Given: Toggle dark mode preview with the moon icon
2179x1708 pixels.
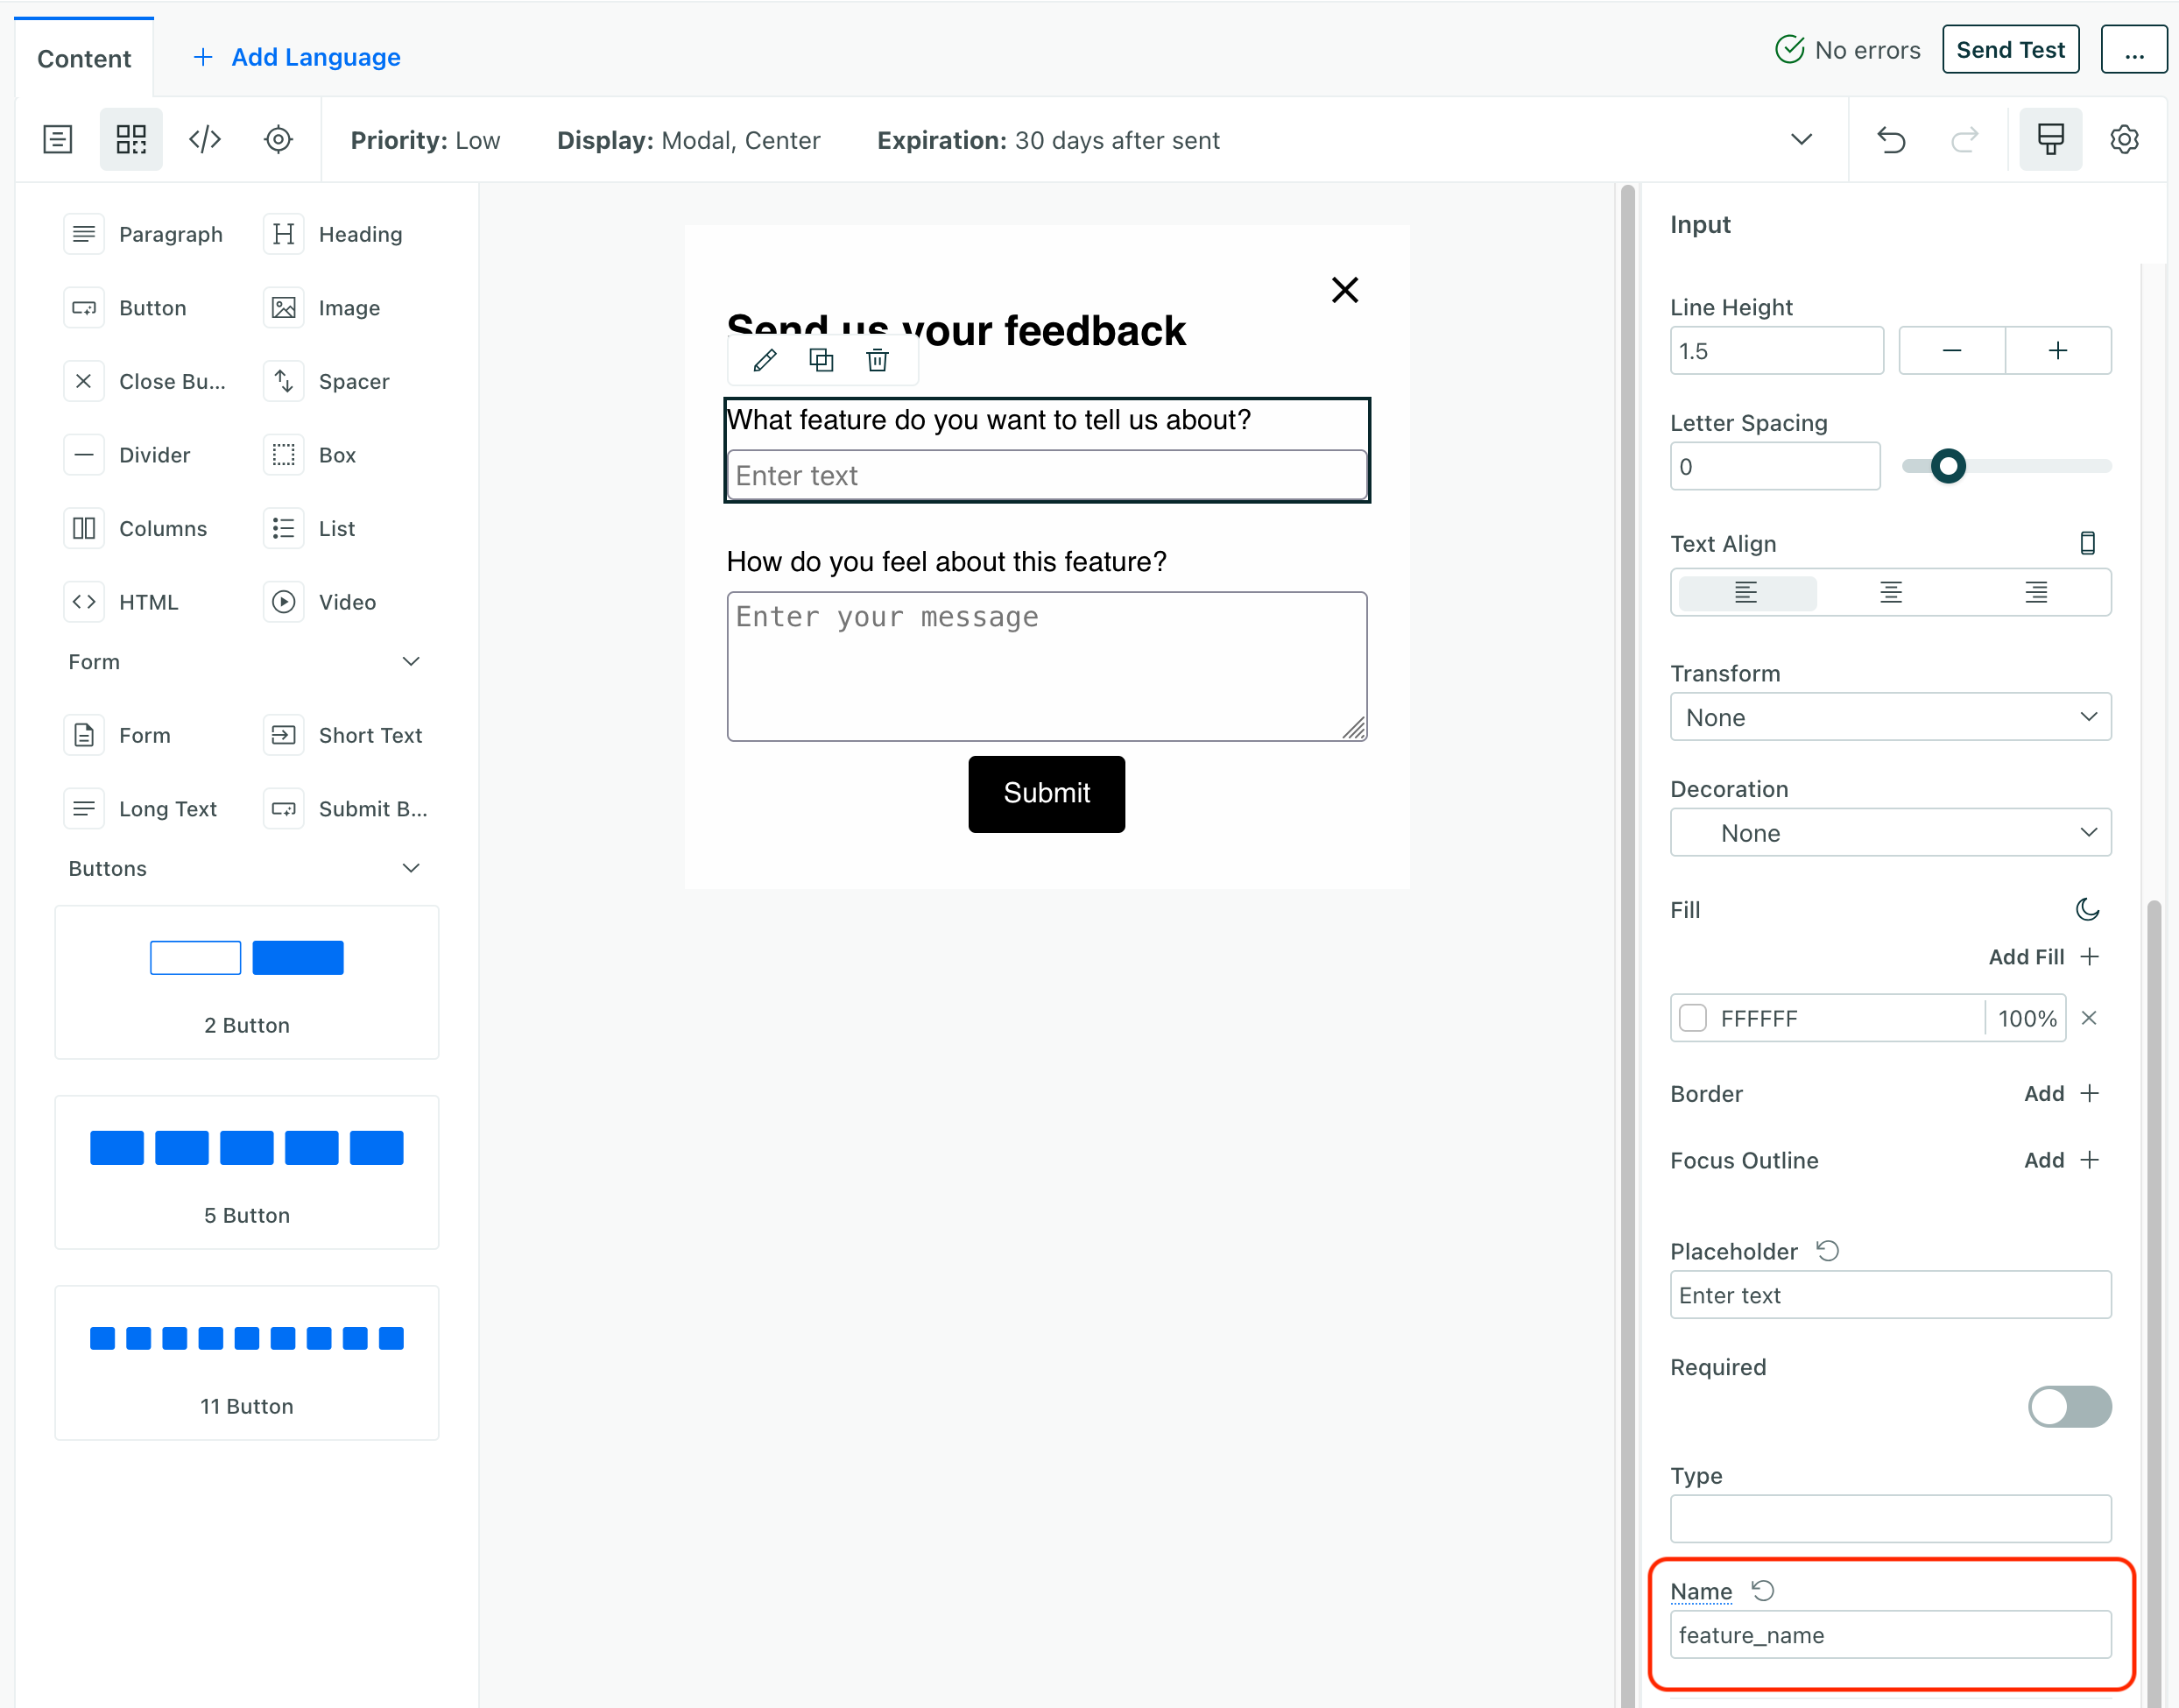Looking at the screenshot, I should (x=2089, y=909).
